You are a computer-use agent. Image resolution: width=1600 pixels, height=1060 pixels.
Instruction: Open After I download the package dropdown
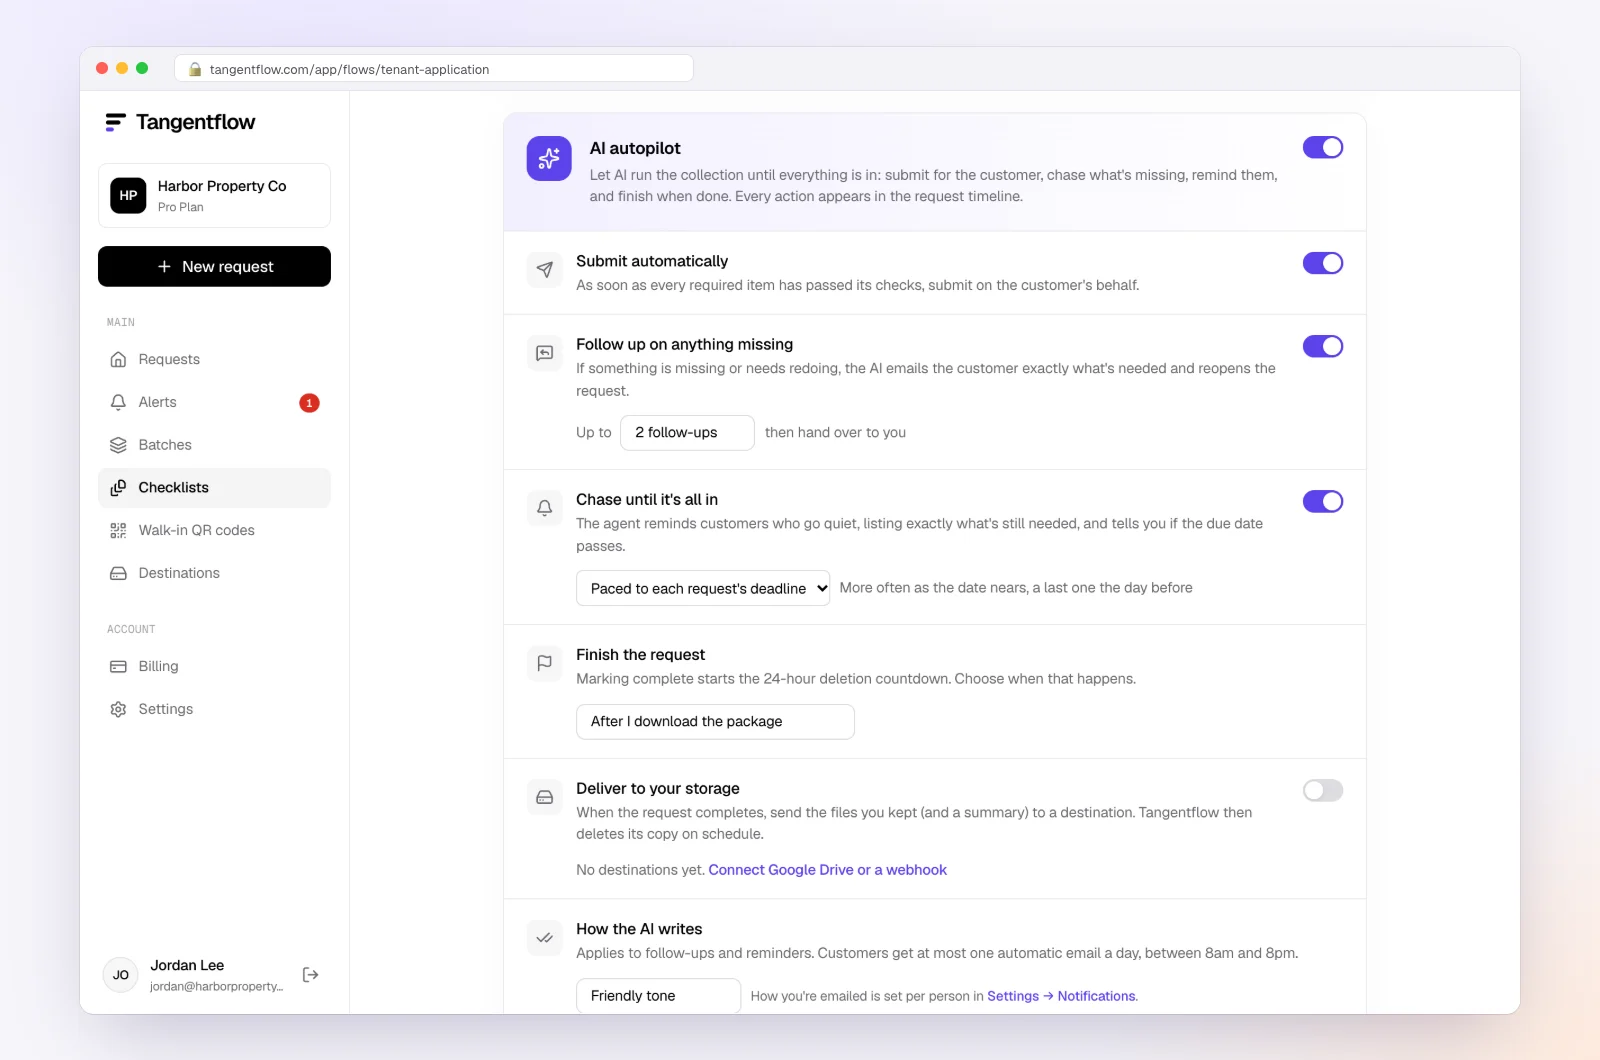point(715,722)
